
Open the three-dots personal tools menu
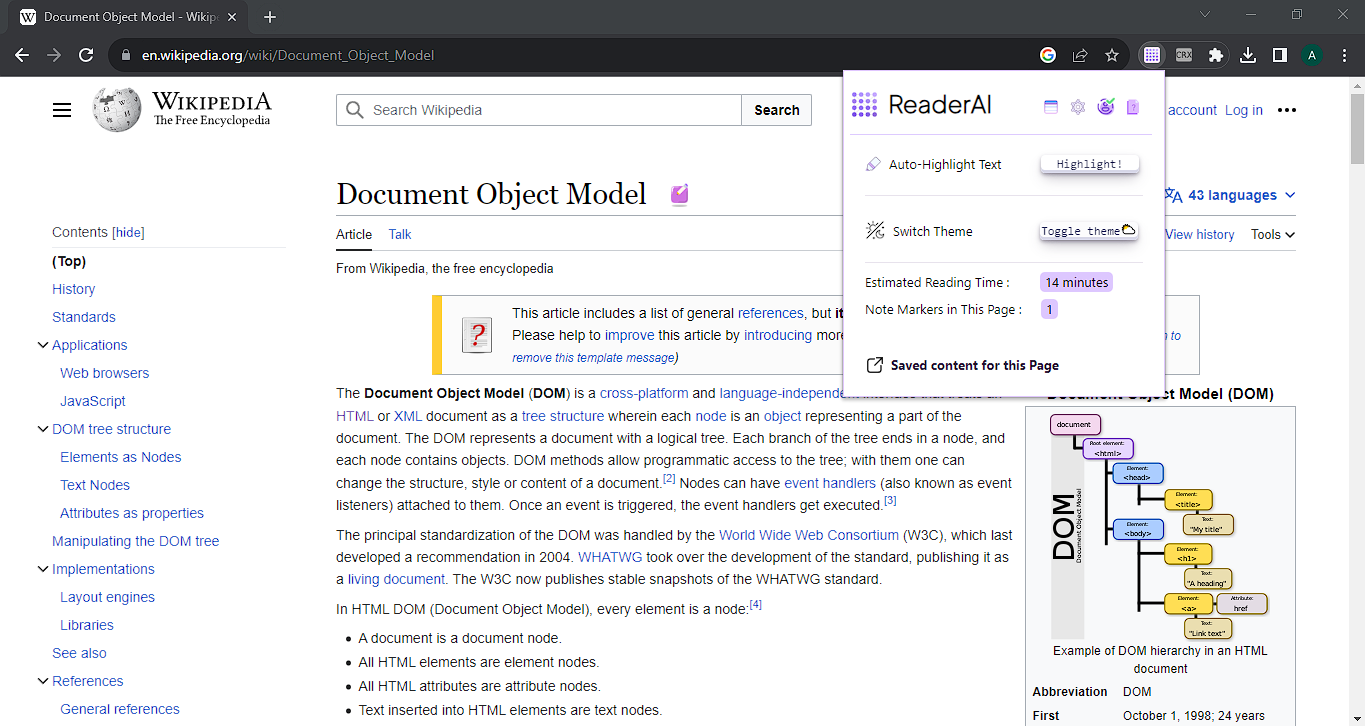1287,110
